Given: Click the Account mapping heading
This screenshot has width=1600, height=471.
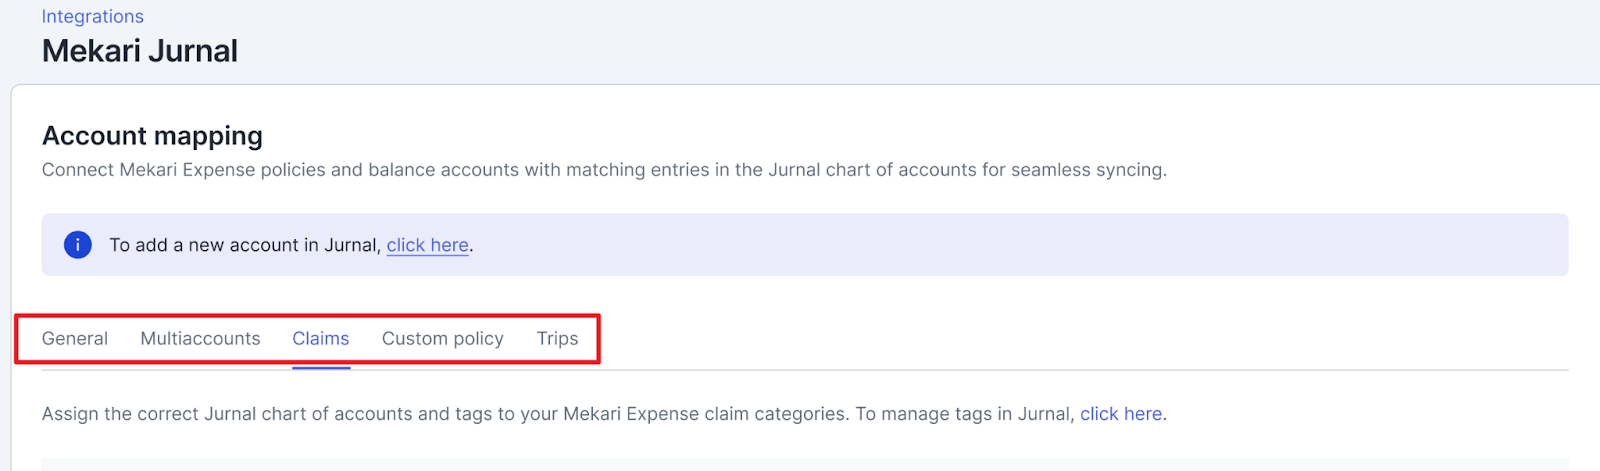Looking at the screenshot, I should 152,136.
